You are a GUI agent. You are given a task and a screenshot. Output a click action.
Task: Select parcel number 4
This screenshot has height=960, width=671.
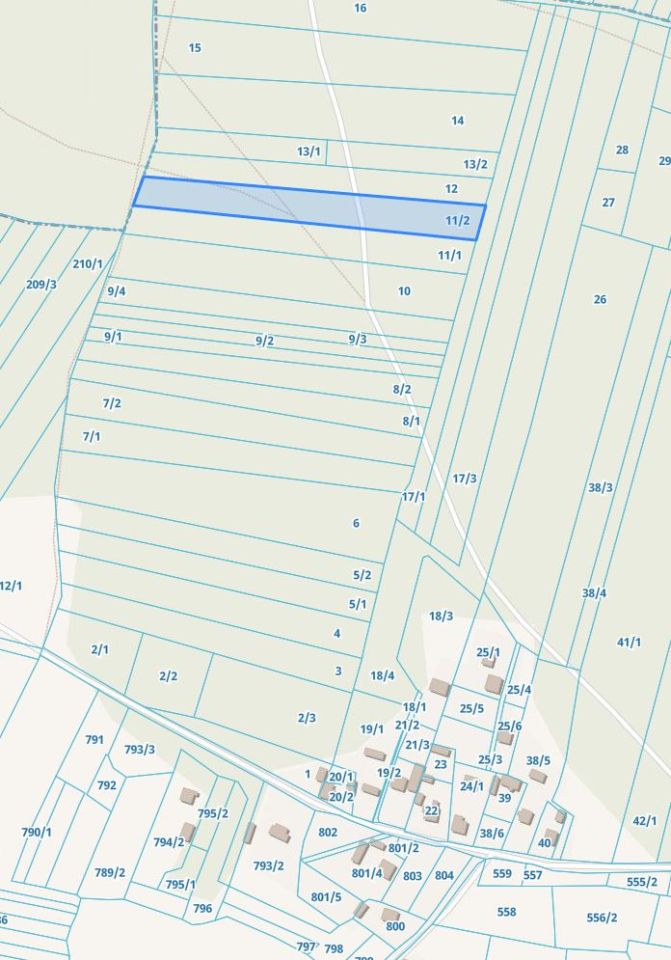pos(337,633)
